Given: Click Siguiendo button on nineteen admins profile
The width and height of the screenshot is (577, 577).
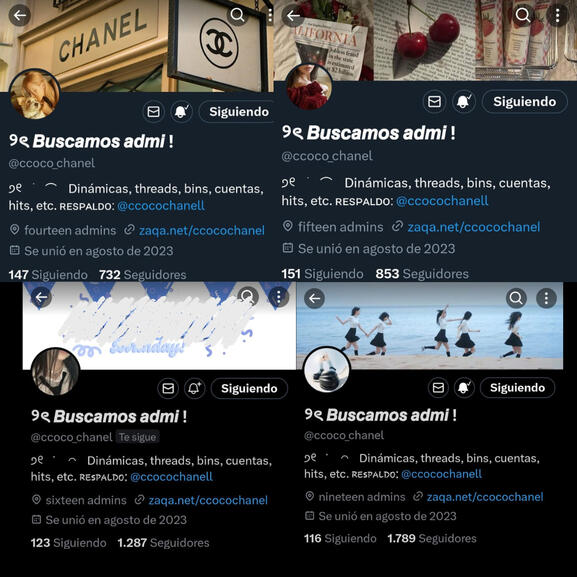Looking at the screenshot, I should (x=517, y=387).
